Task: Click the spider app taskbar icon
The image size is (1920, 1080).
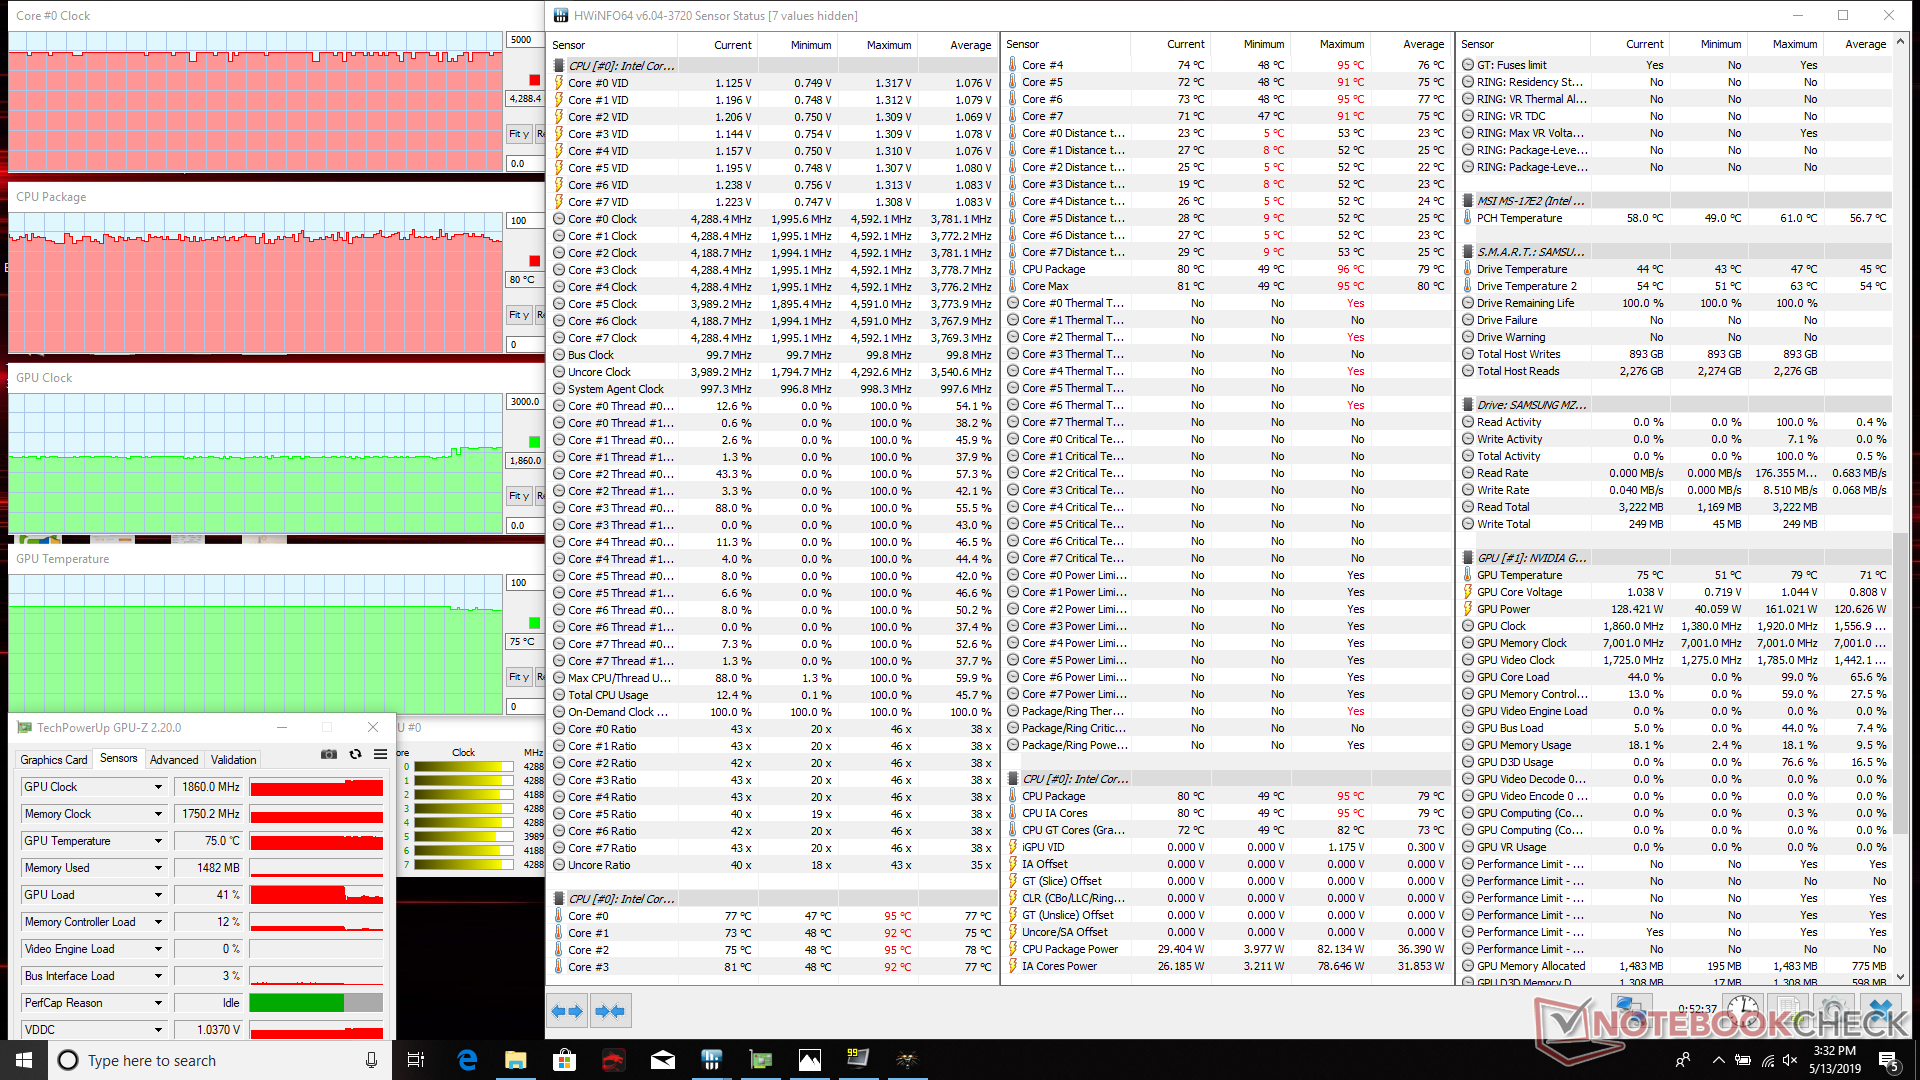Action: tap(908, 1060)
